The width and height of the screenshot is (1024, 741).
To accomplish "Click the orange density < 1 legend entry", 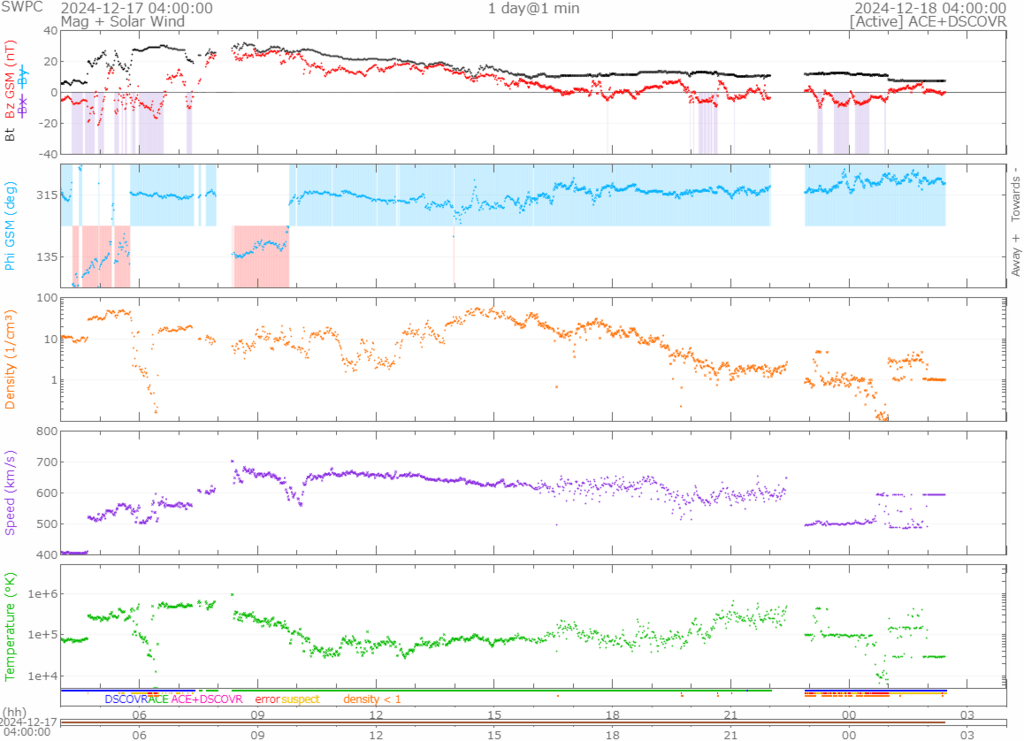I will click(x=372, y=699).
